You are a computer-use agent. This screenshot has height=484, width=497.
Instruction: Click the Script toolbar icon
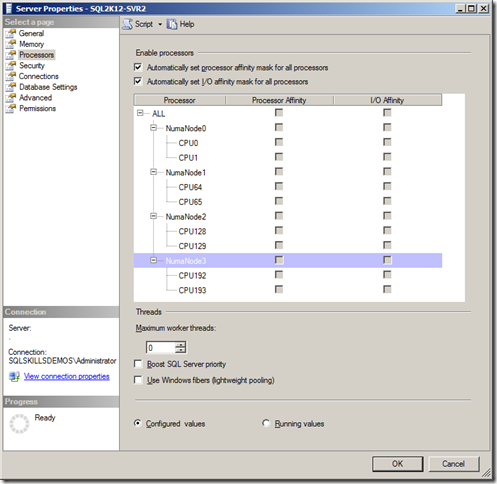pos(127,24)
